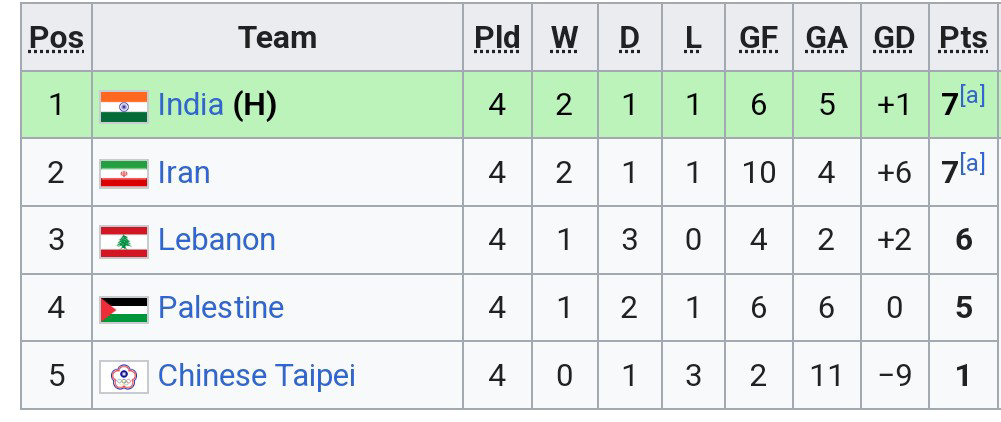Click the India flag icon

124,106
